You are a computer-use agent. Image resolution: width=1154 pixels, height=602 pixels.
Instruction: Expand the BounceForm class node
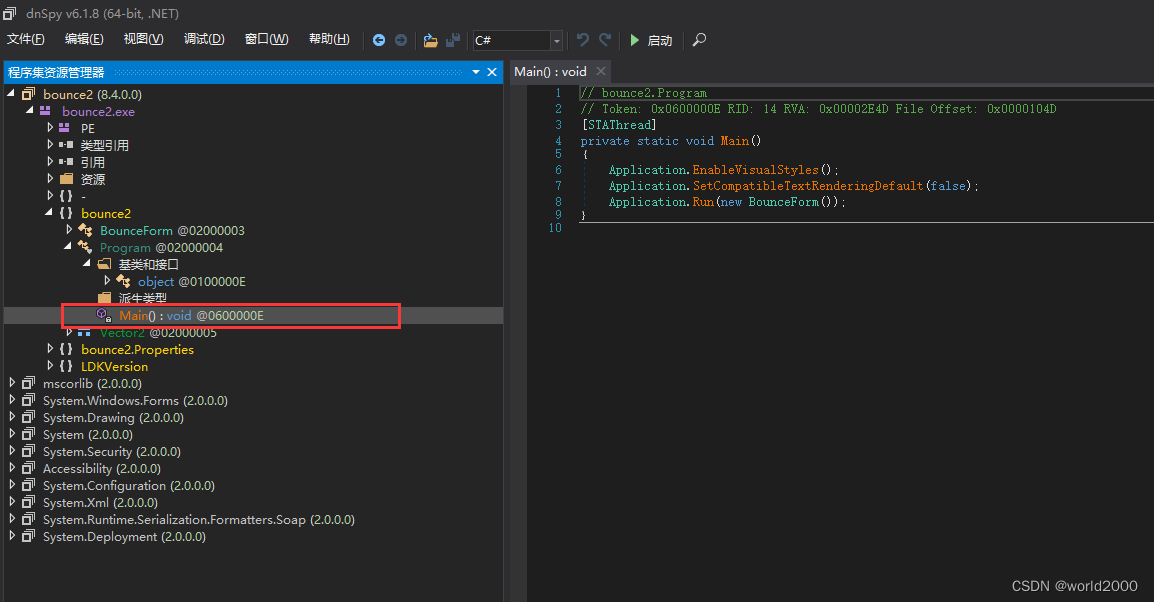coord(68,230)
